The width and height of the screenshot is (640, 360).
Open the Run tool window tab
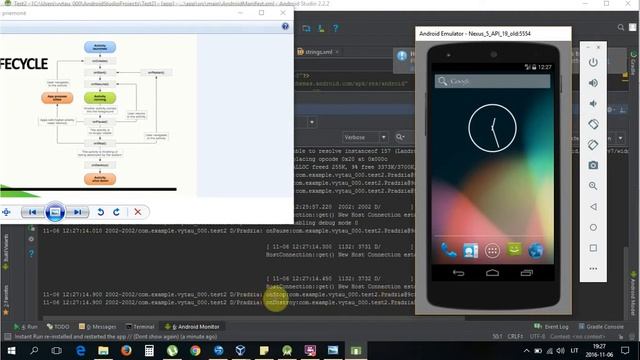[25, 327]
